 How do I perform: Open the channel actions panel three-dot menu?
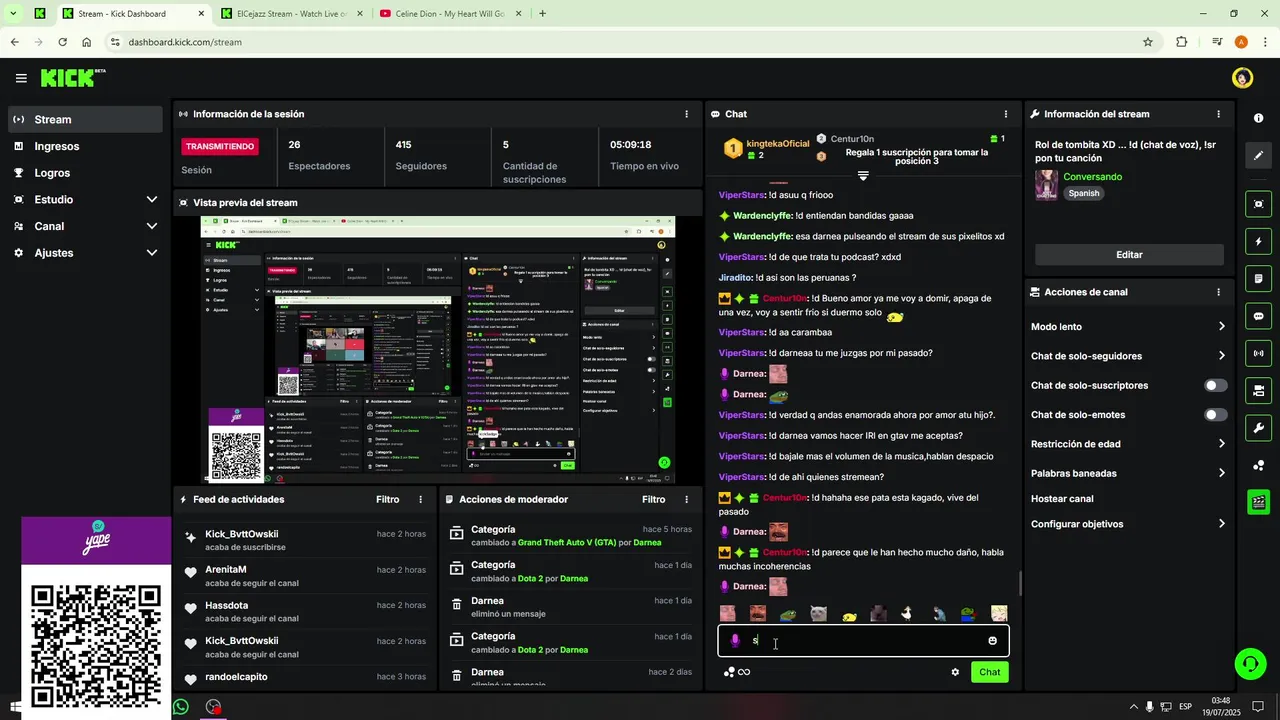tap(1218, 292)
